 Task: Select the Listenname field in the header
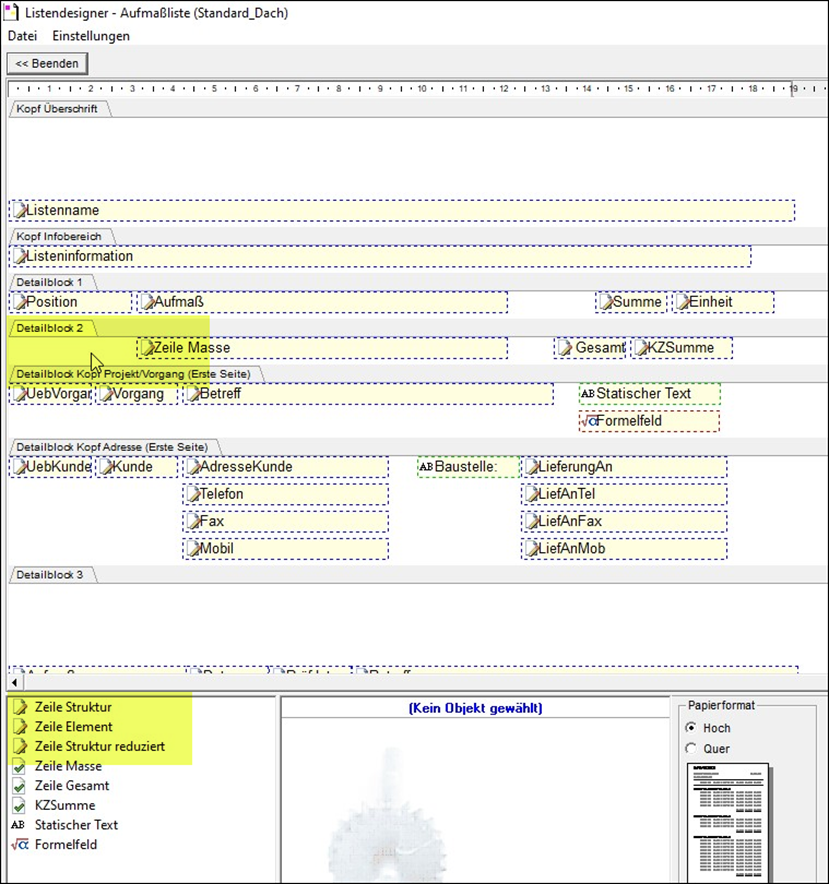point(400,211)
